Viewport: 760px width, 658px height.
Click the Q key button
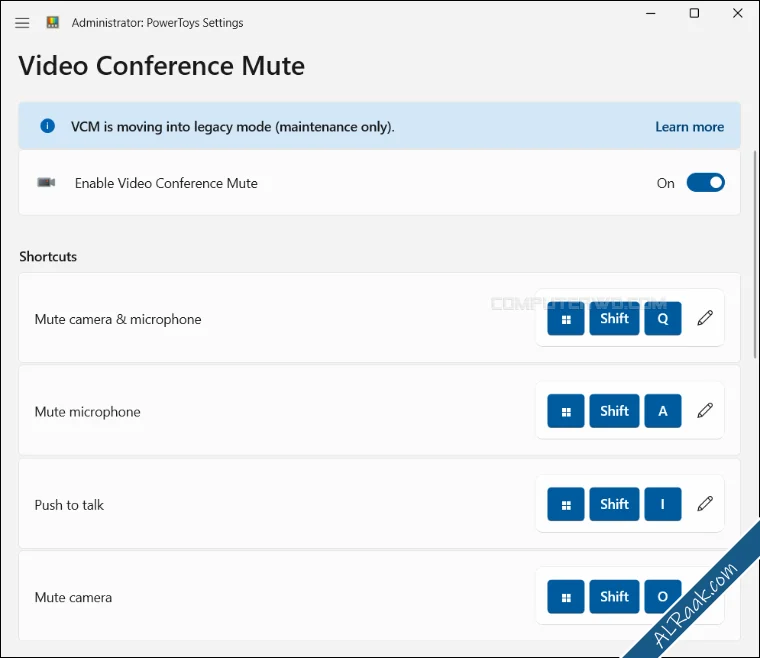coord(663,318)
